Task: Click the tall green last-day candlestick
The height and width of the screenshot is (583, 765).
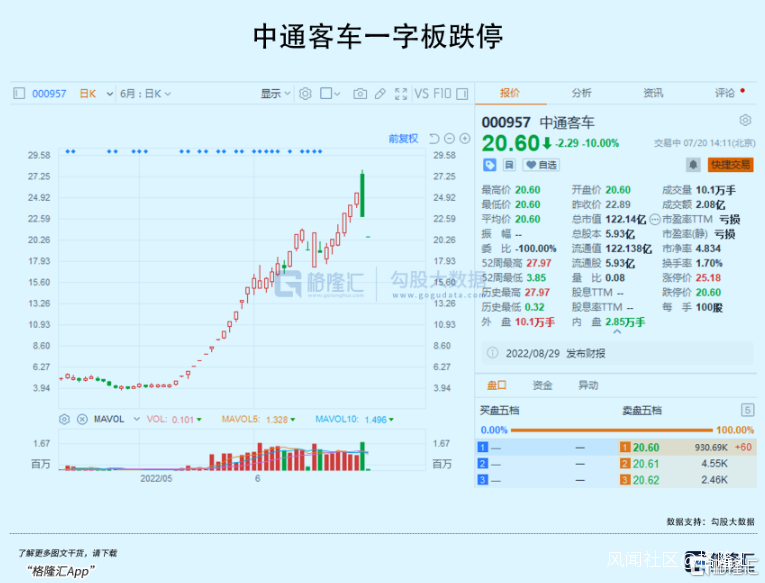Action: [x=362, y=194]
